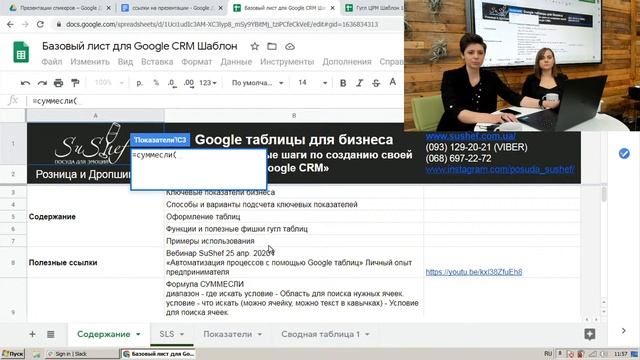Switch to the Показатели sheet tab

click(227, 334)
